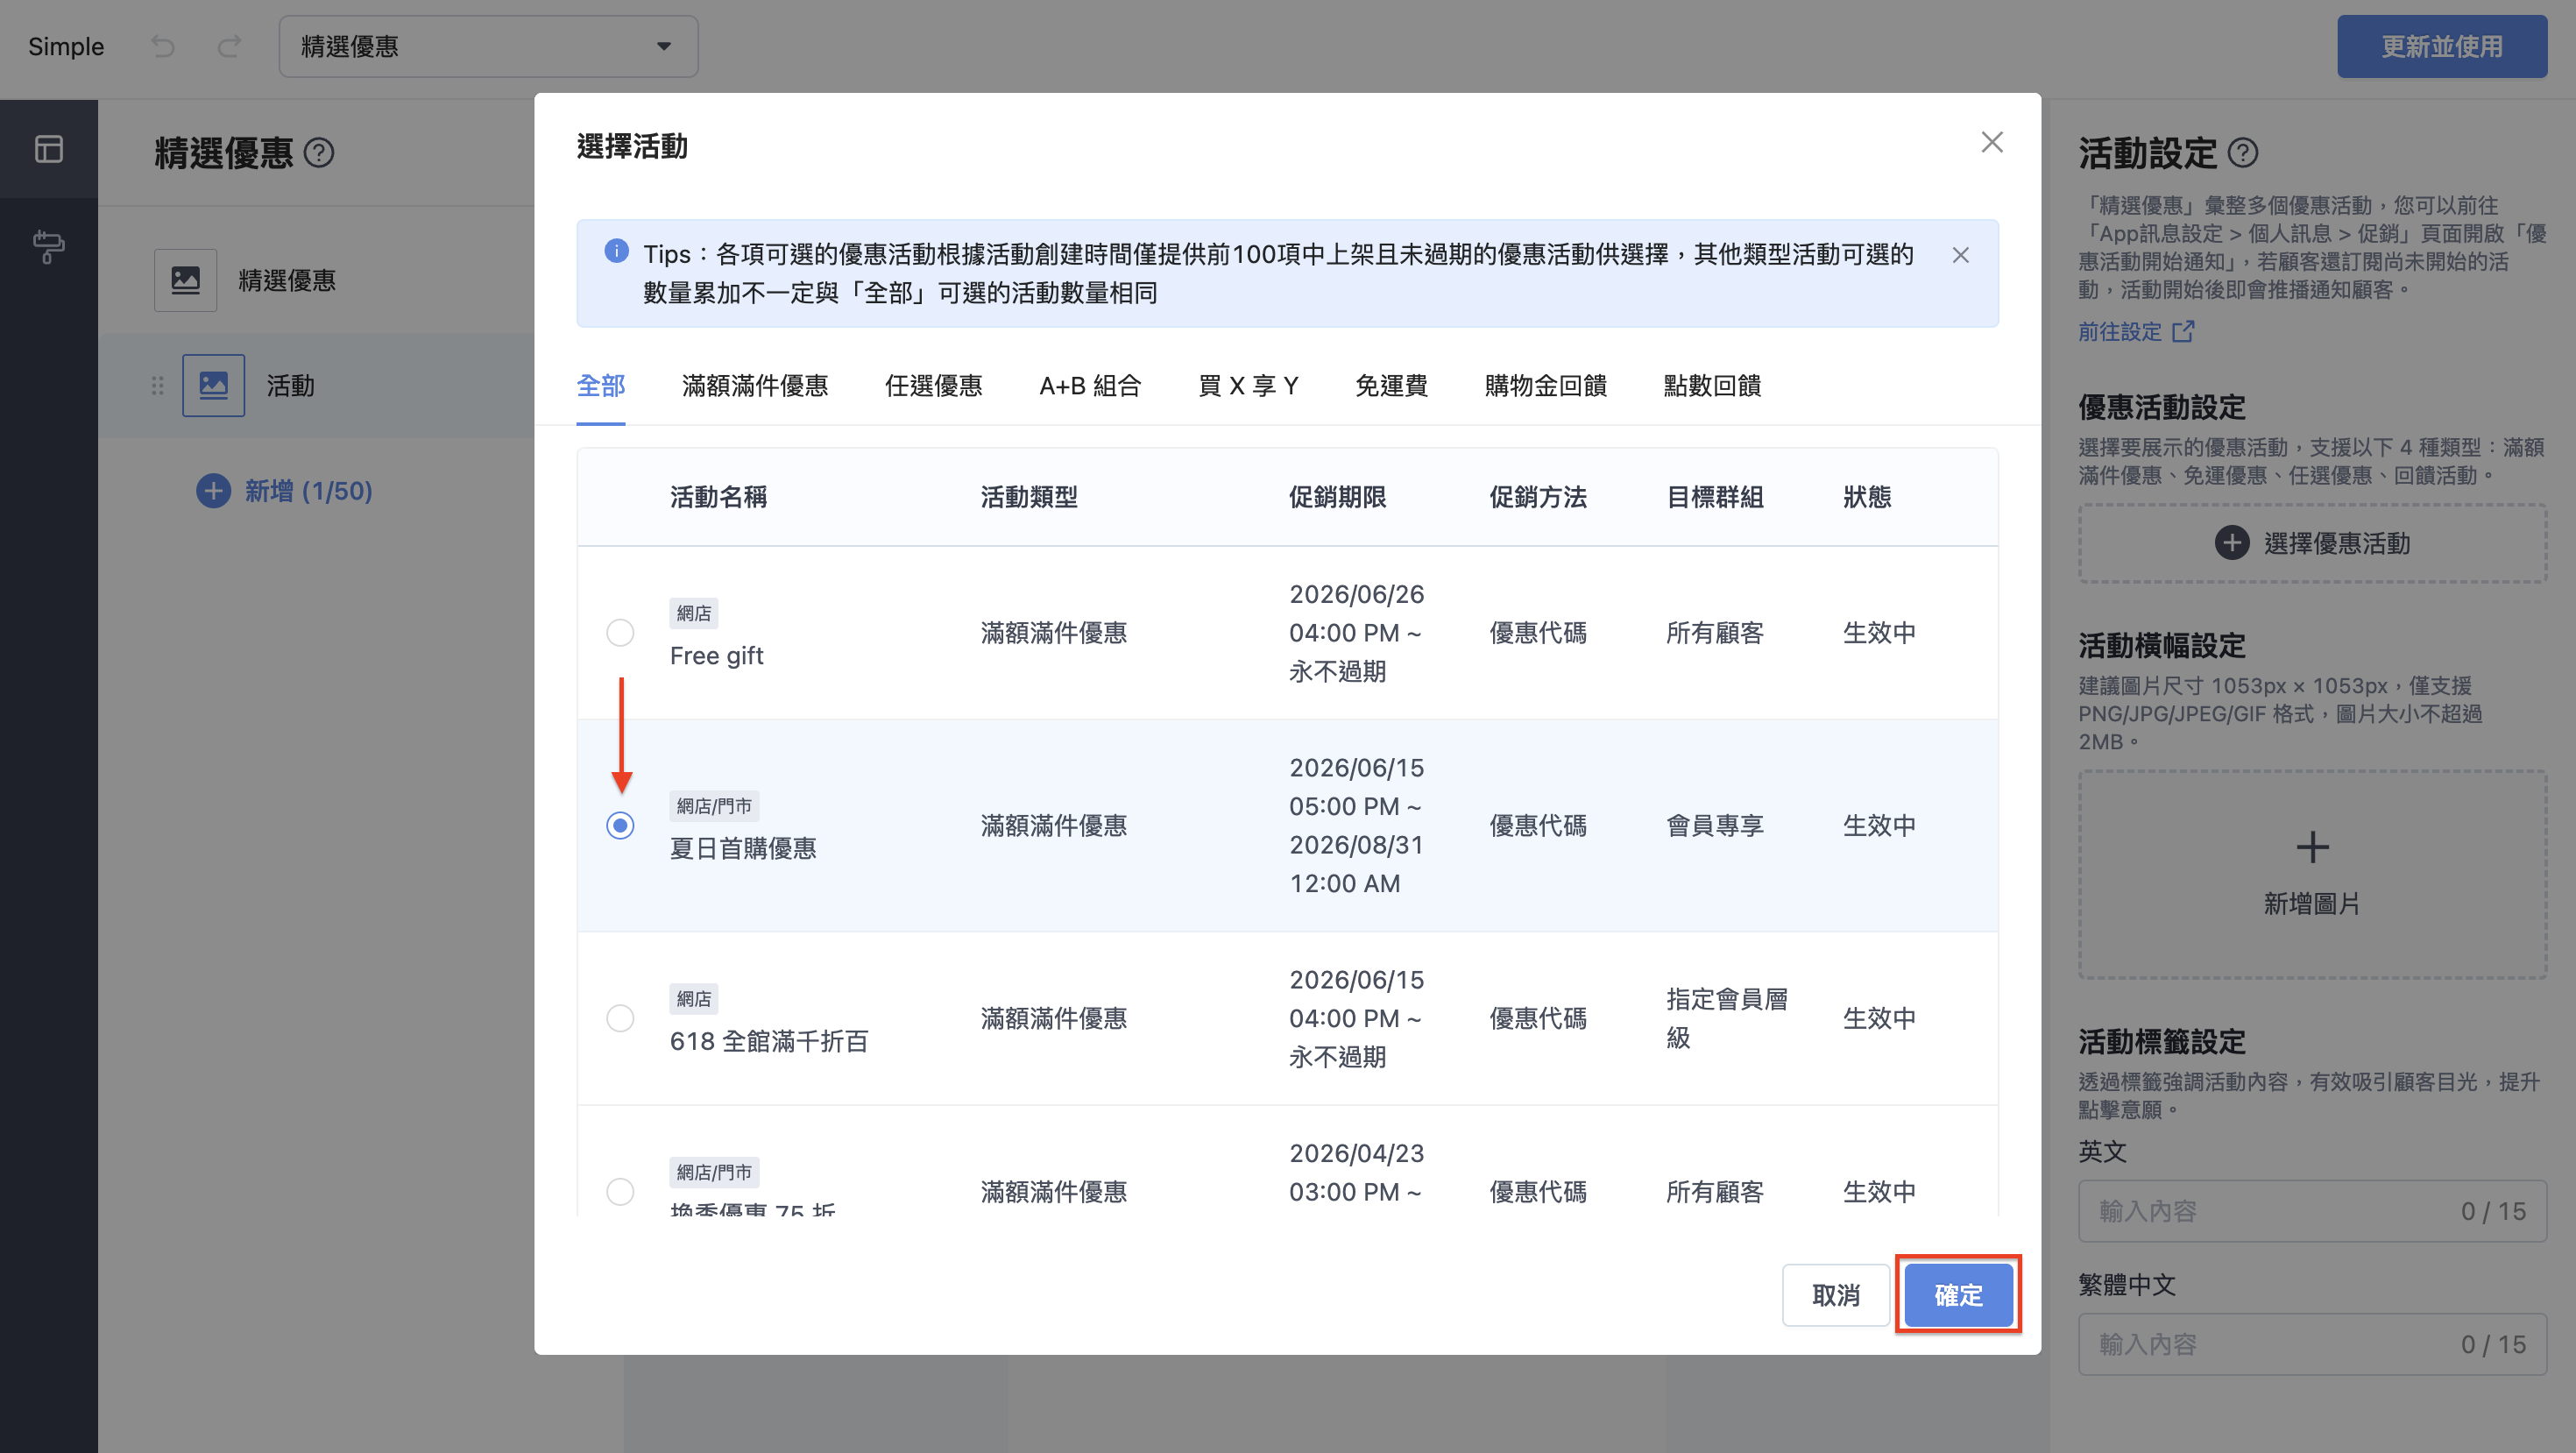This screenshot has height=1453, width=2576.
Task: Click the 確定 button
Action: (x=1958, y=1295)
